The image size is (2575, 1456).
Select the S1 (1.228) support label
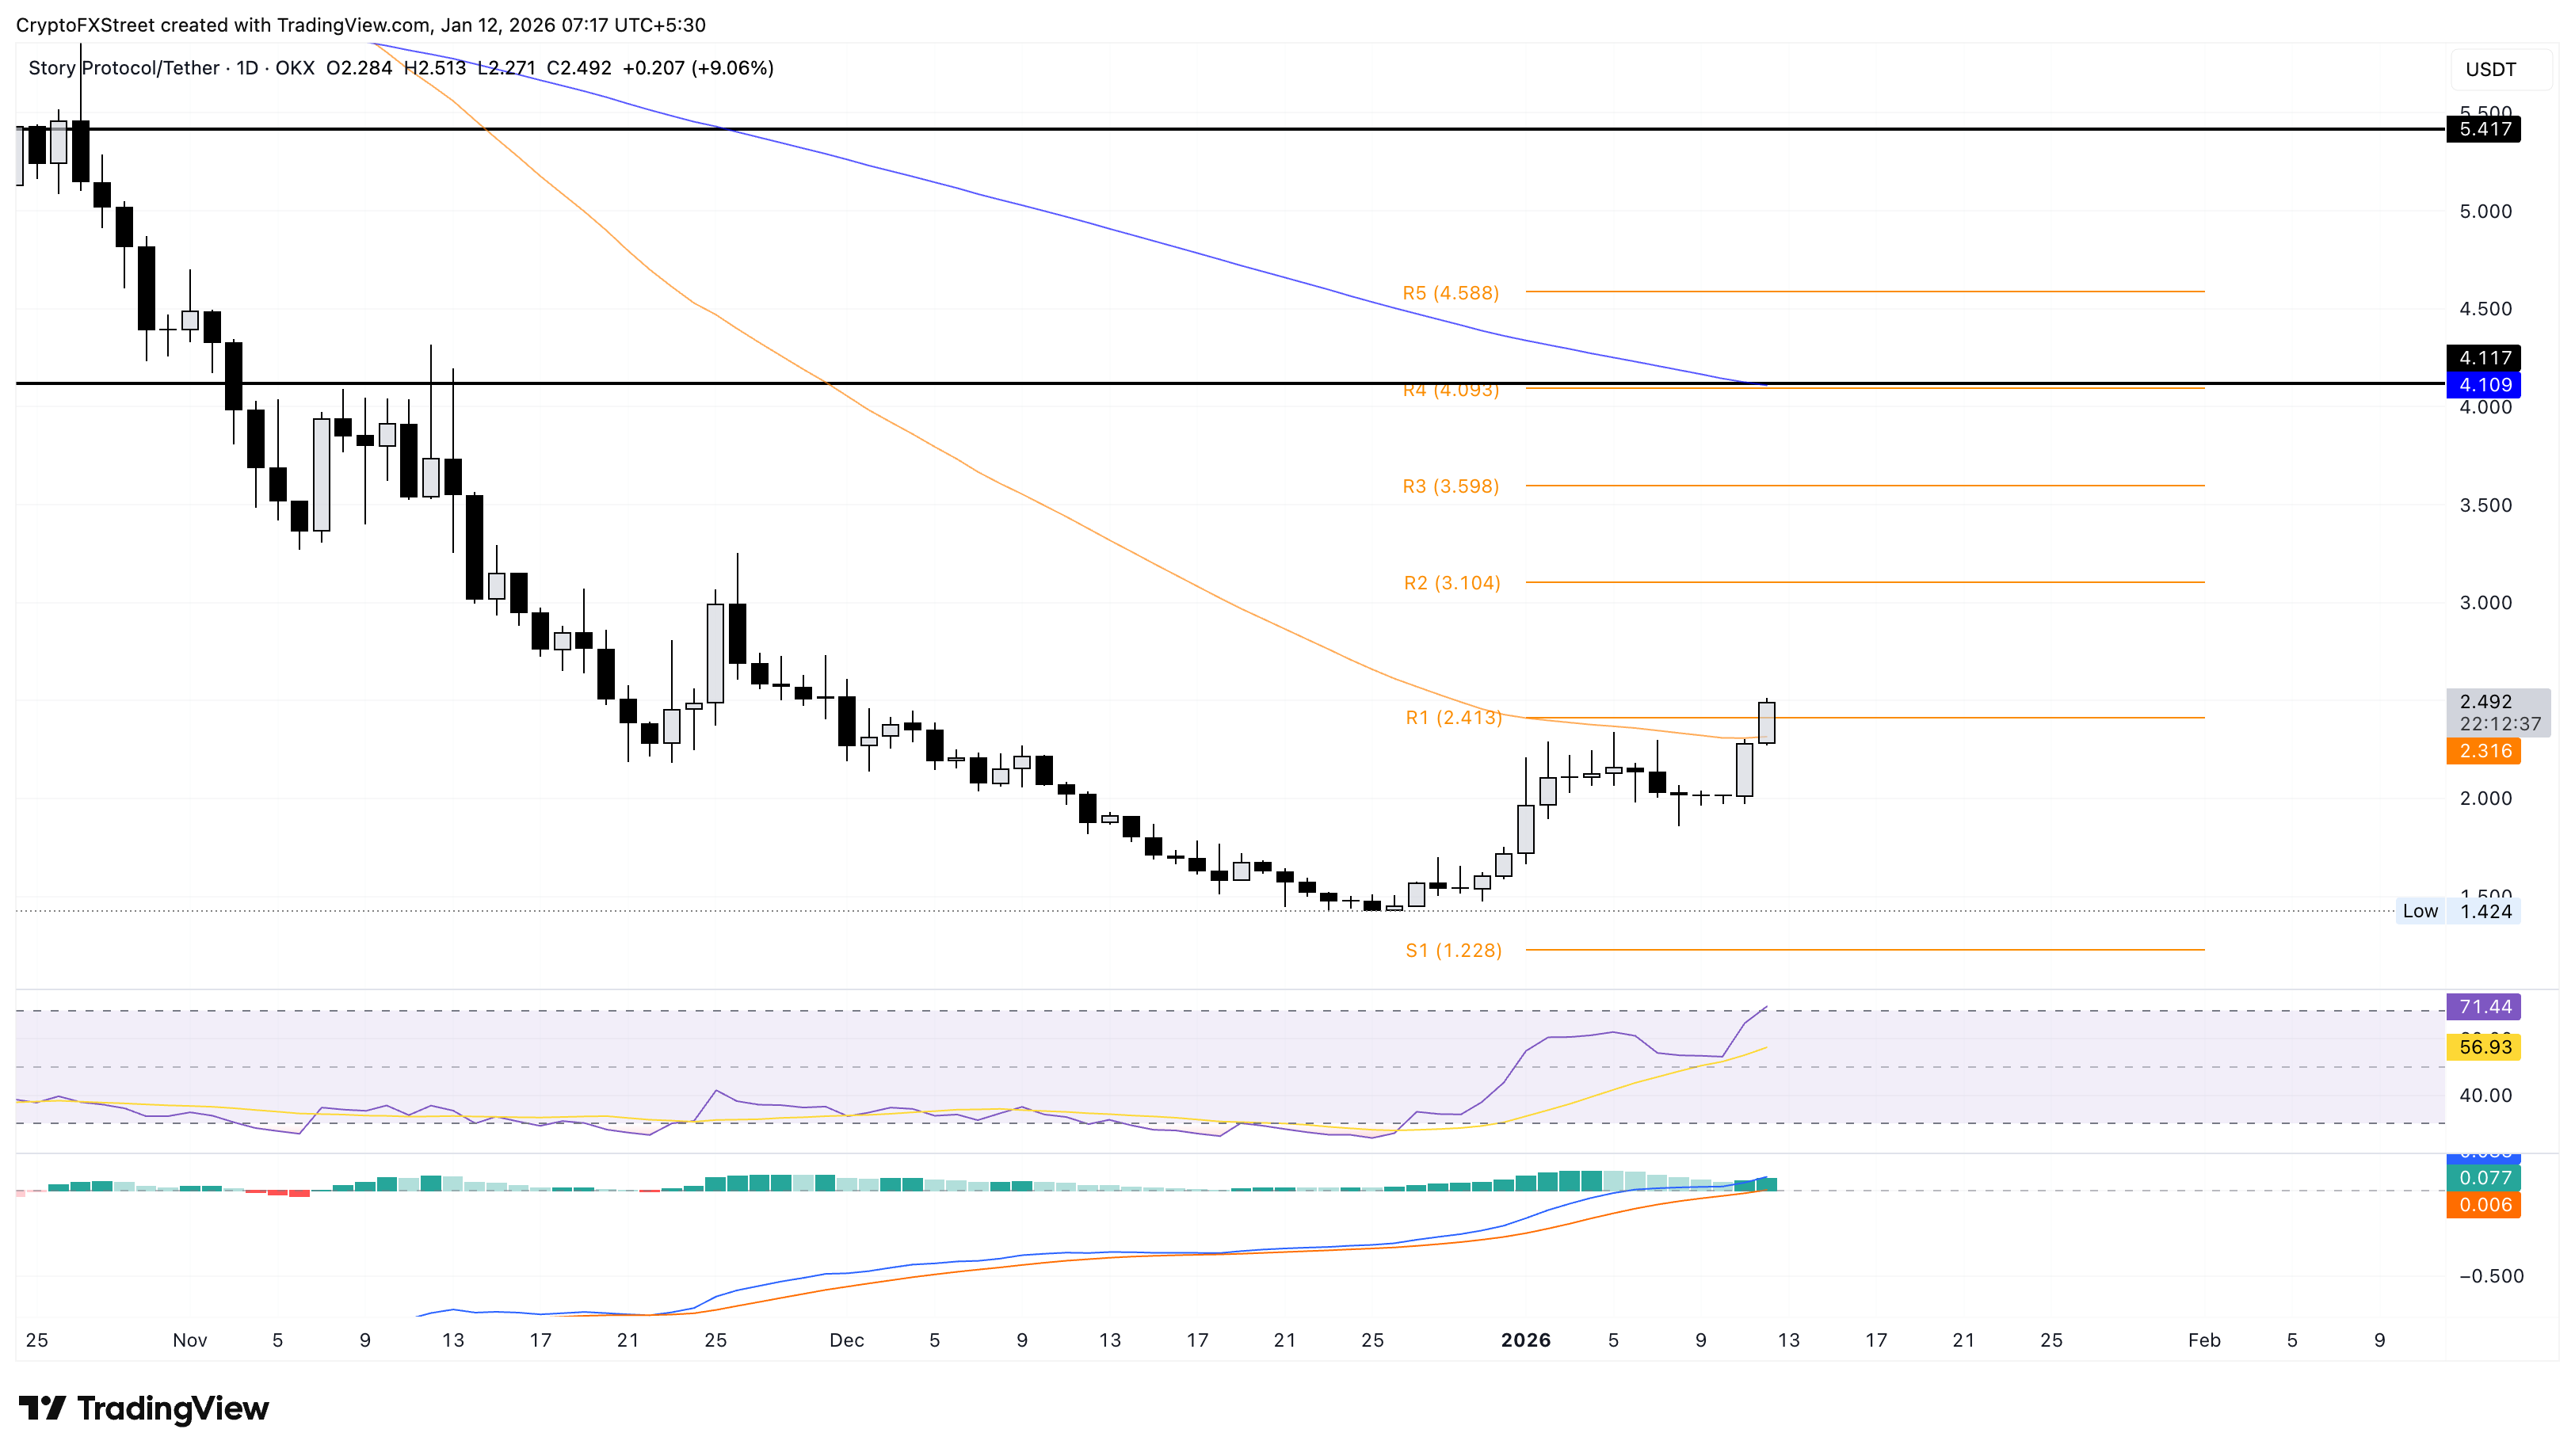[1453, 950]
